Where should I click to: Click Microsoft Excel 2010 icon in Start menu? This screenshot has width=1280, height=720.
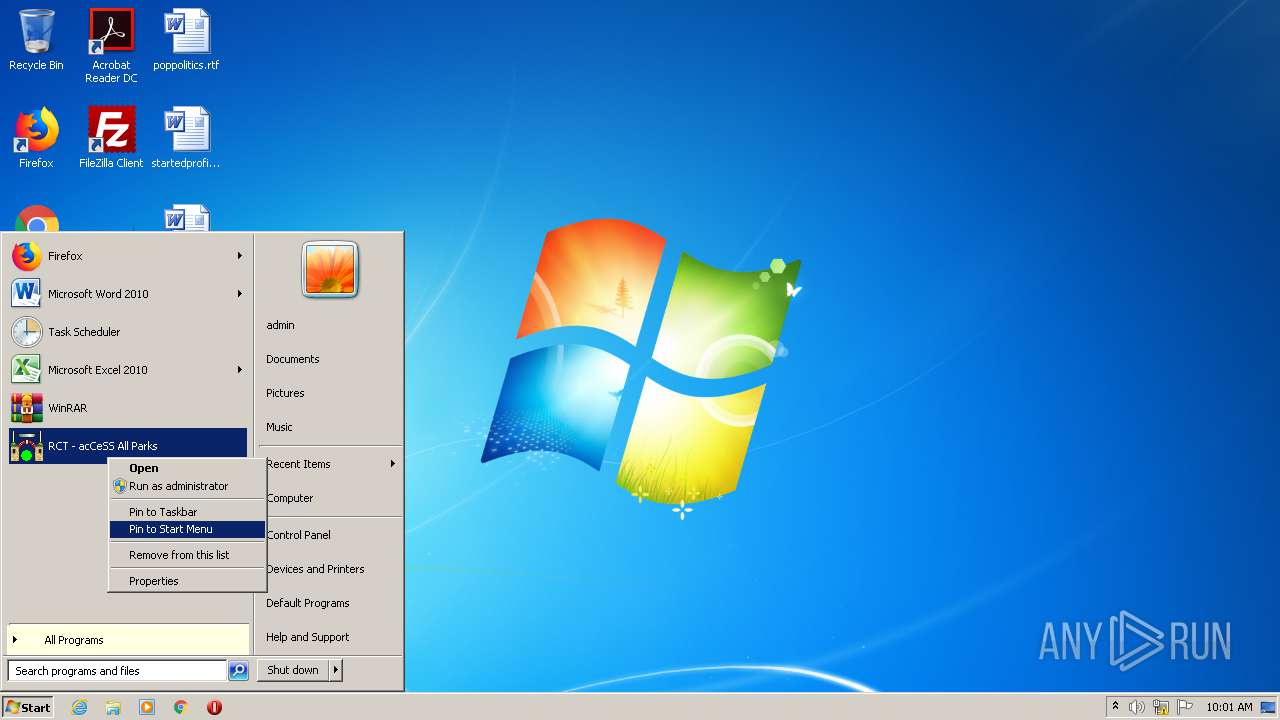tap(27, 370)
